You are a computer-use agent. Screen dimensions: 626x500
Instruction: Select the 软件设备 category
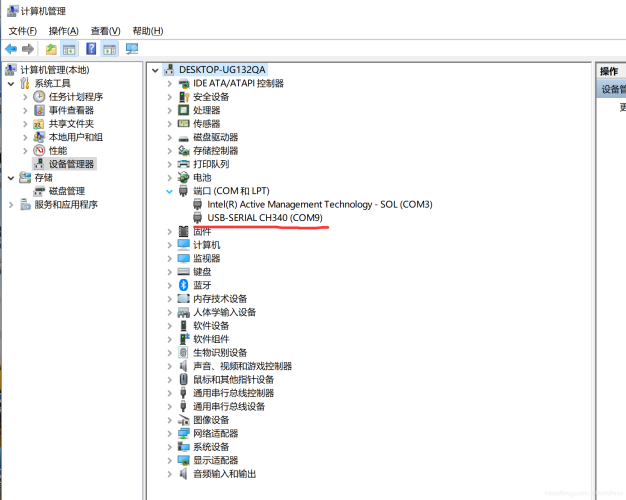[211, 325]
